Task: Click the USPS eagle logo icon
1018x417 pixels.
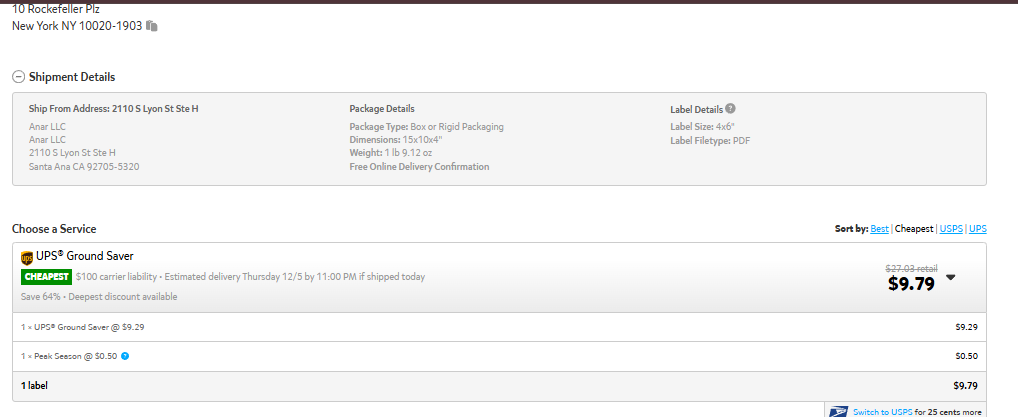Action: (838, 412)
